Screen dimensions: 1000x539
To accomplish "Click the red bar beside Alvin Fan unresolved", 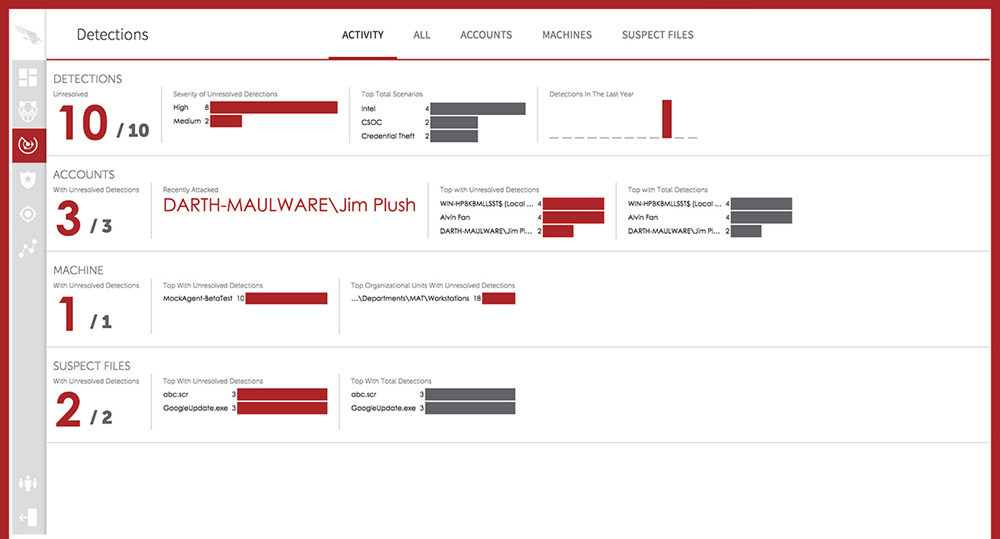I will [x=573, y=218].
